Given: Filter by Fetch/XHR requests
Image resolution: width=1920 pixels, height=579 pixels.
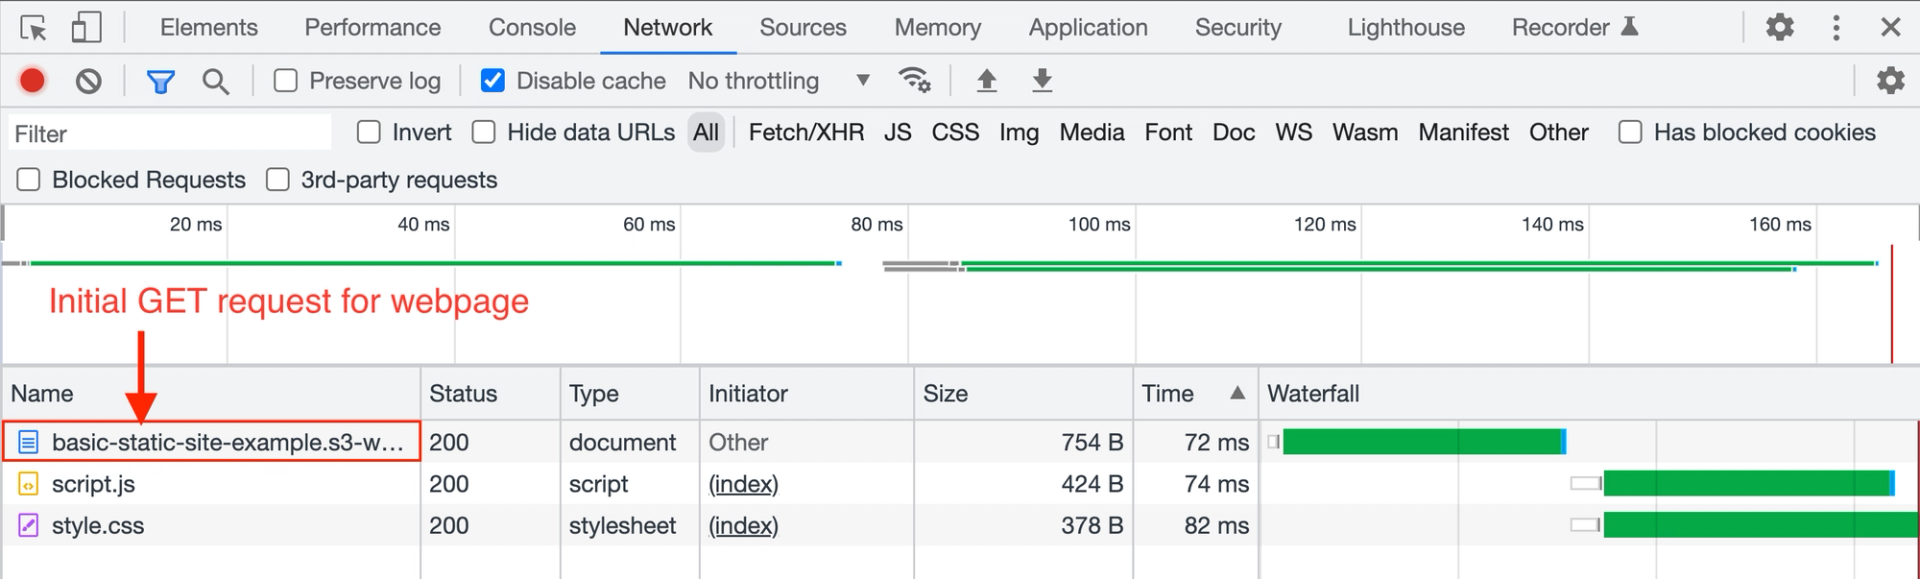Looking at the screenshot, I should [x=806, y=132].
